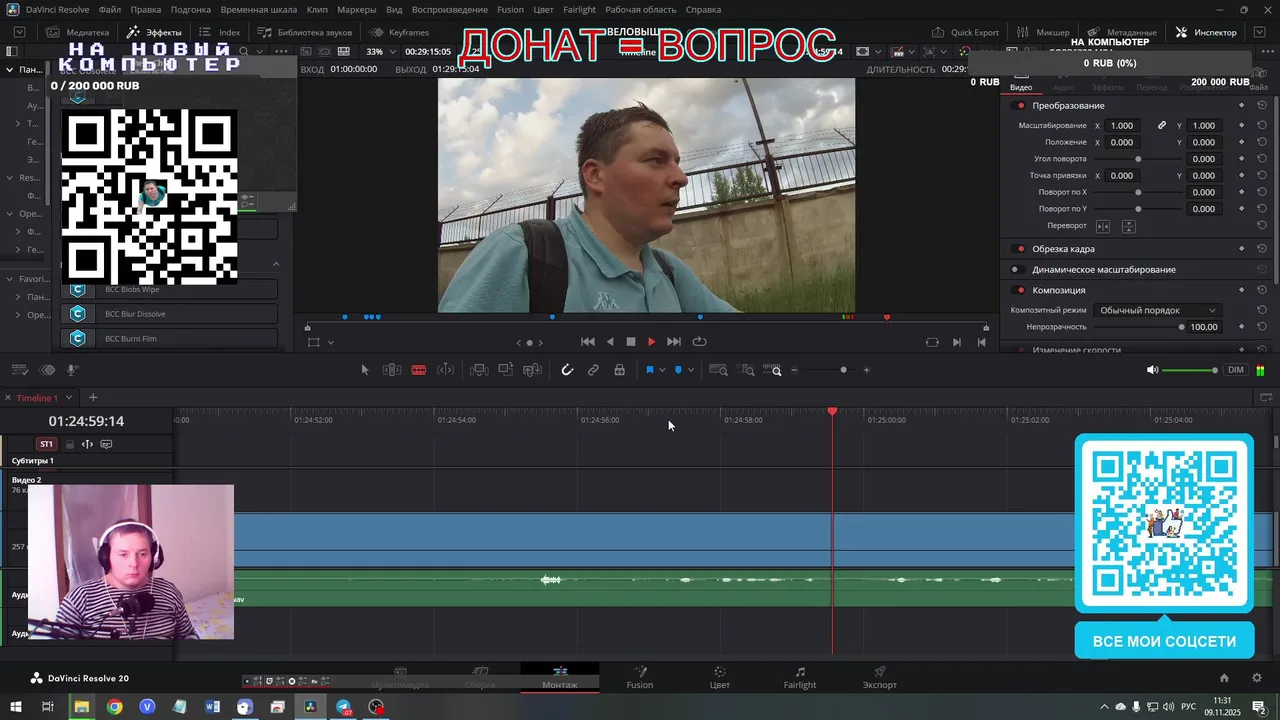This screenshot has width=1280, height=720.
Task: Toggle Position lock icon in timeline toolbar
Action: point(620,370)
